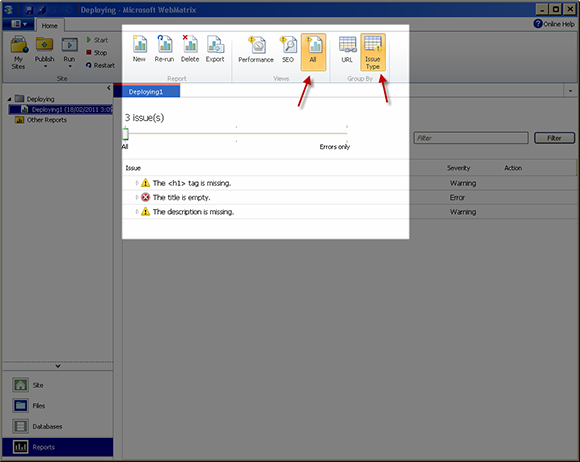Screen dimensions: 580x462
Task: Click the Filter button
Action: pos(554,138)
